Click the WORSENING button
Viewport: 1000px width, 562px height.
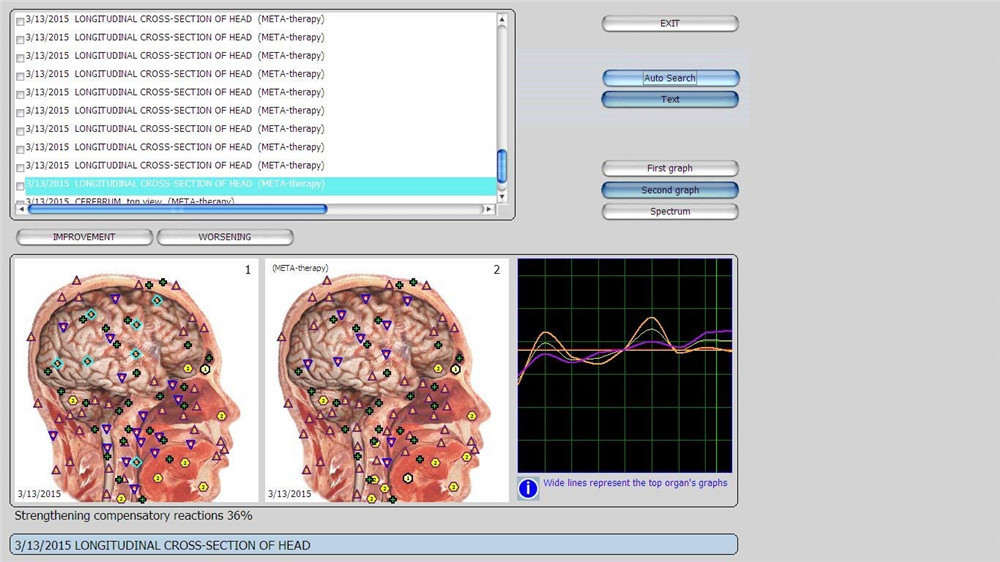225,237
